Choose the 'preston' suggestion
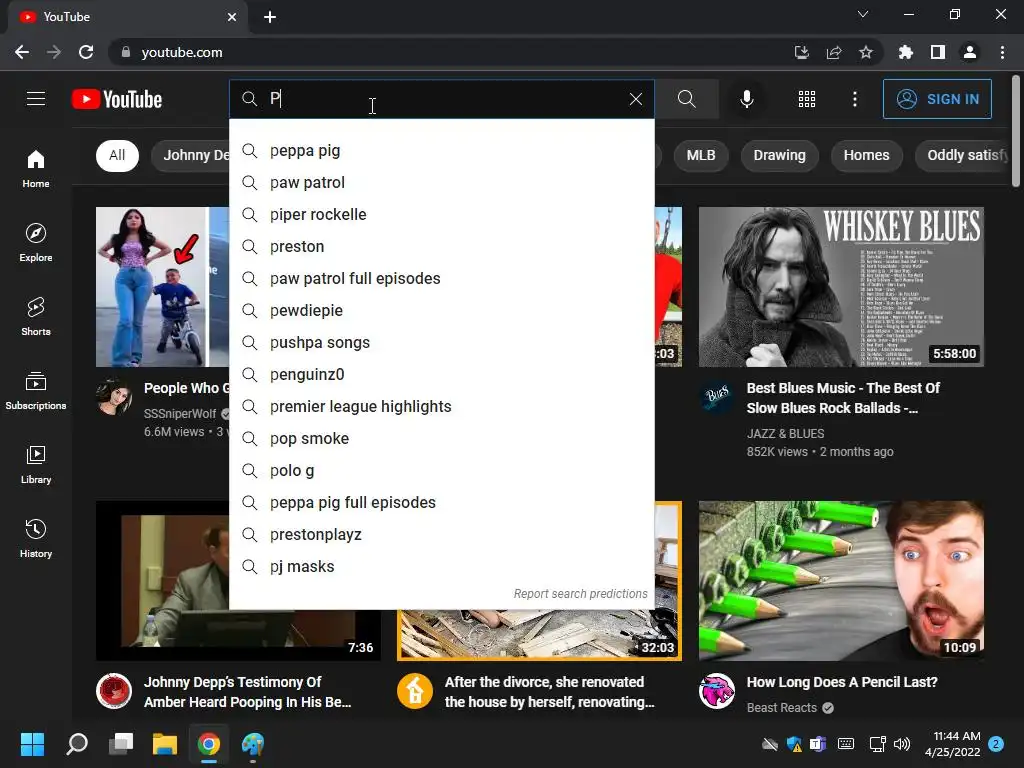The width and height of the screenshot is (1024, 768). (x=441, y=247)
